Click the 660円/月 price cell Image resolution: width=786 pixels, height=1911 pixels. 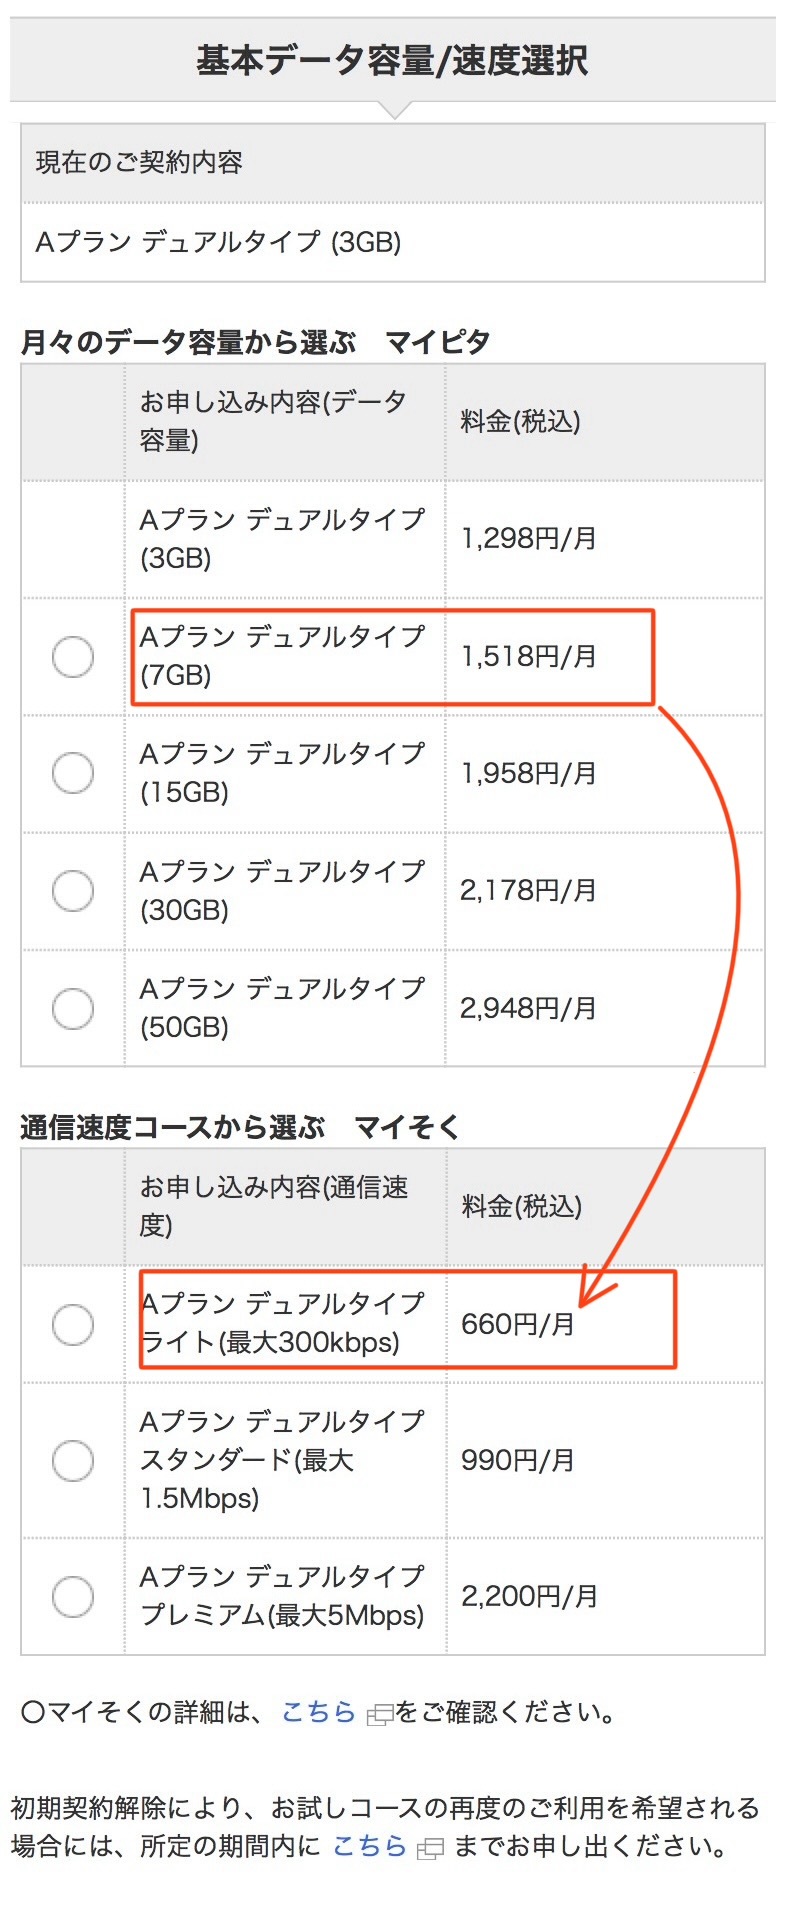pyautogui.click(x=518, y=1324)
